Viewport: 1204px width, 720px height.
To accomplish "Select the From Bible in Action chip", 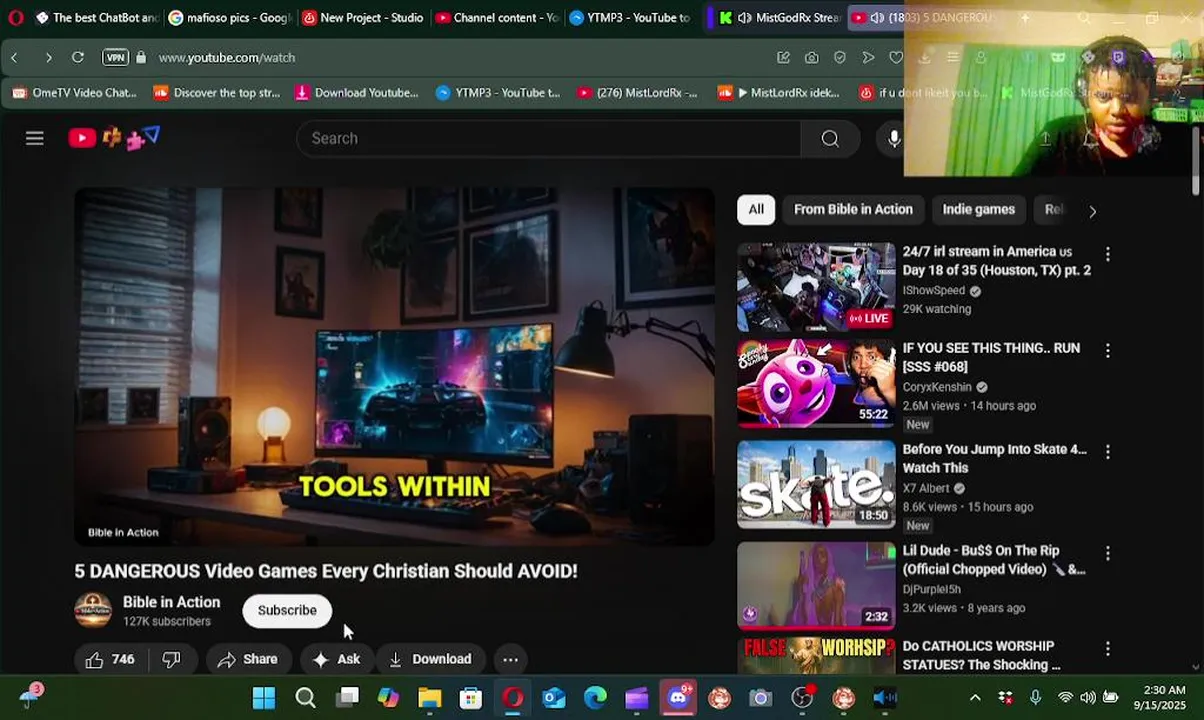I will 853,209.
